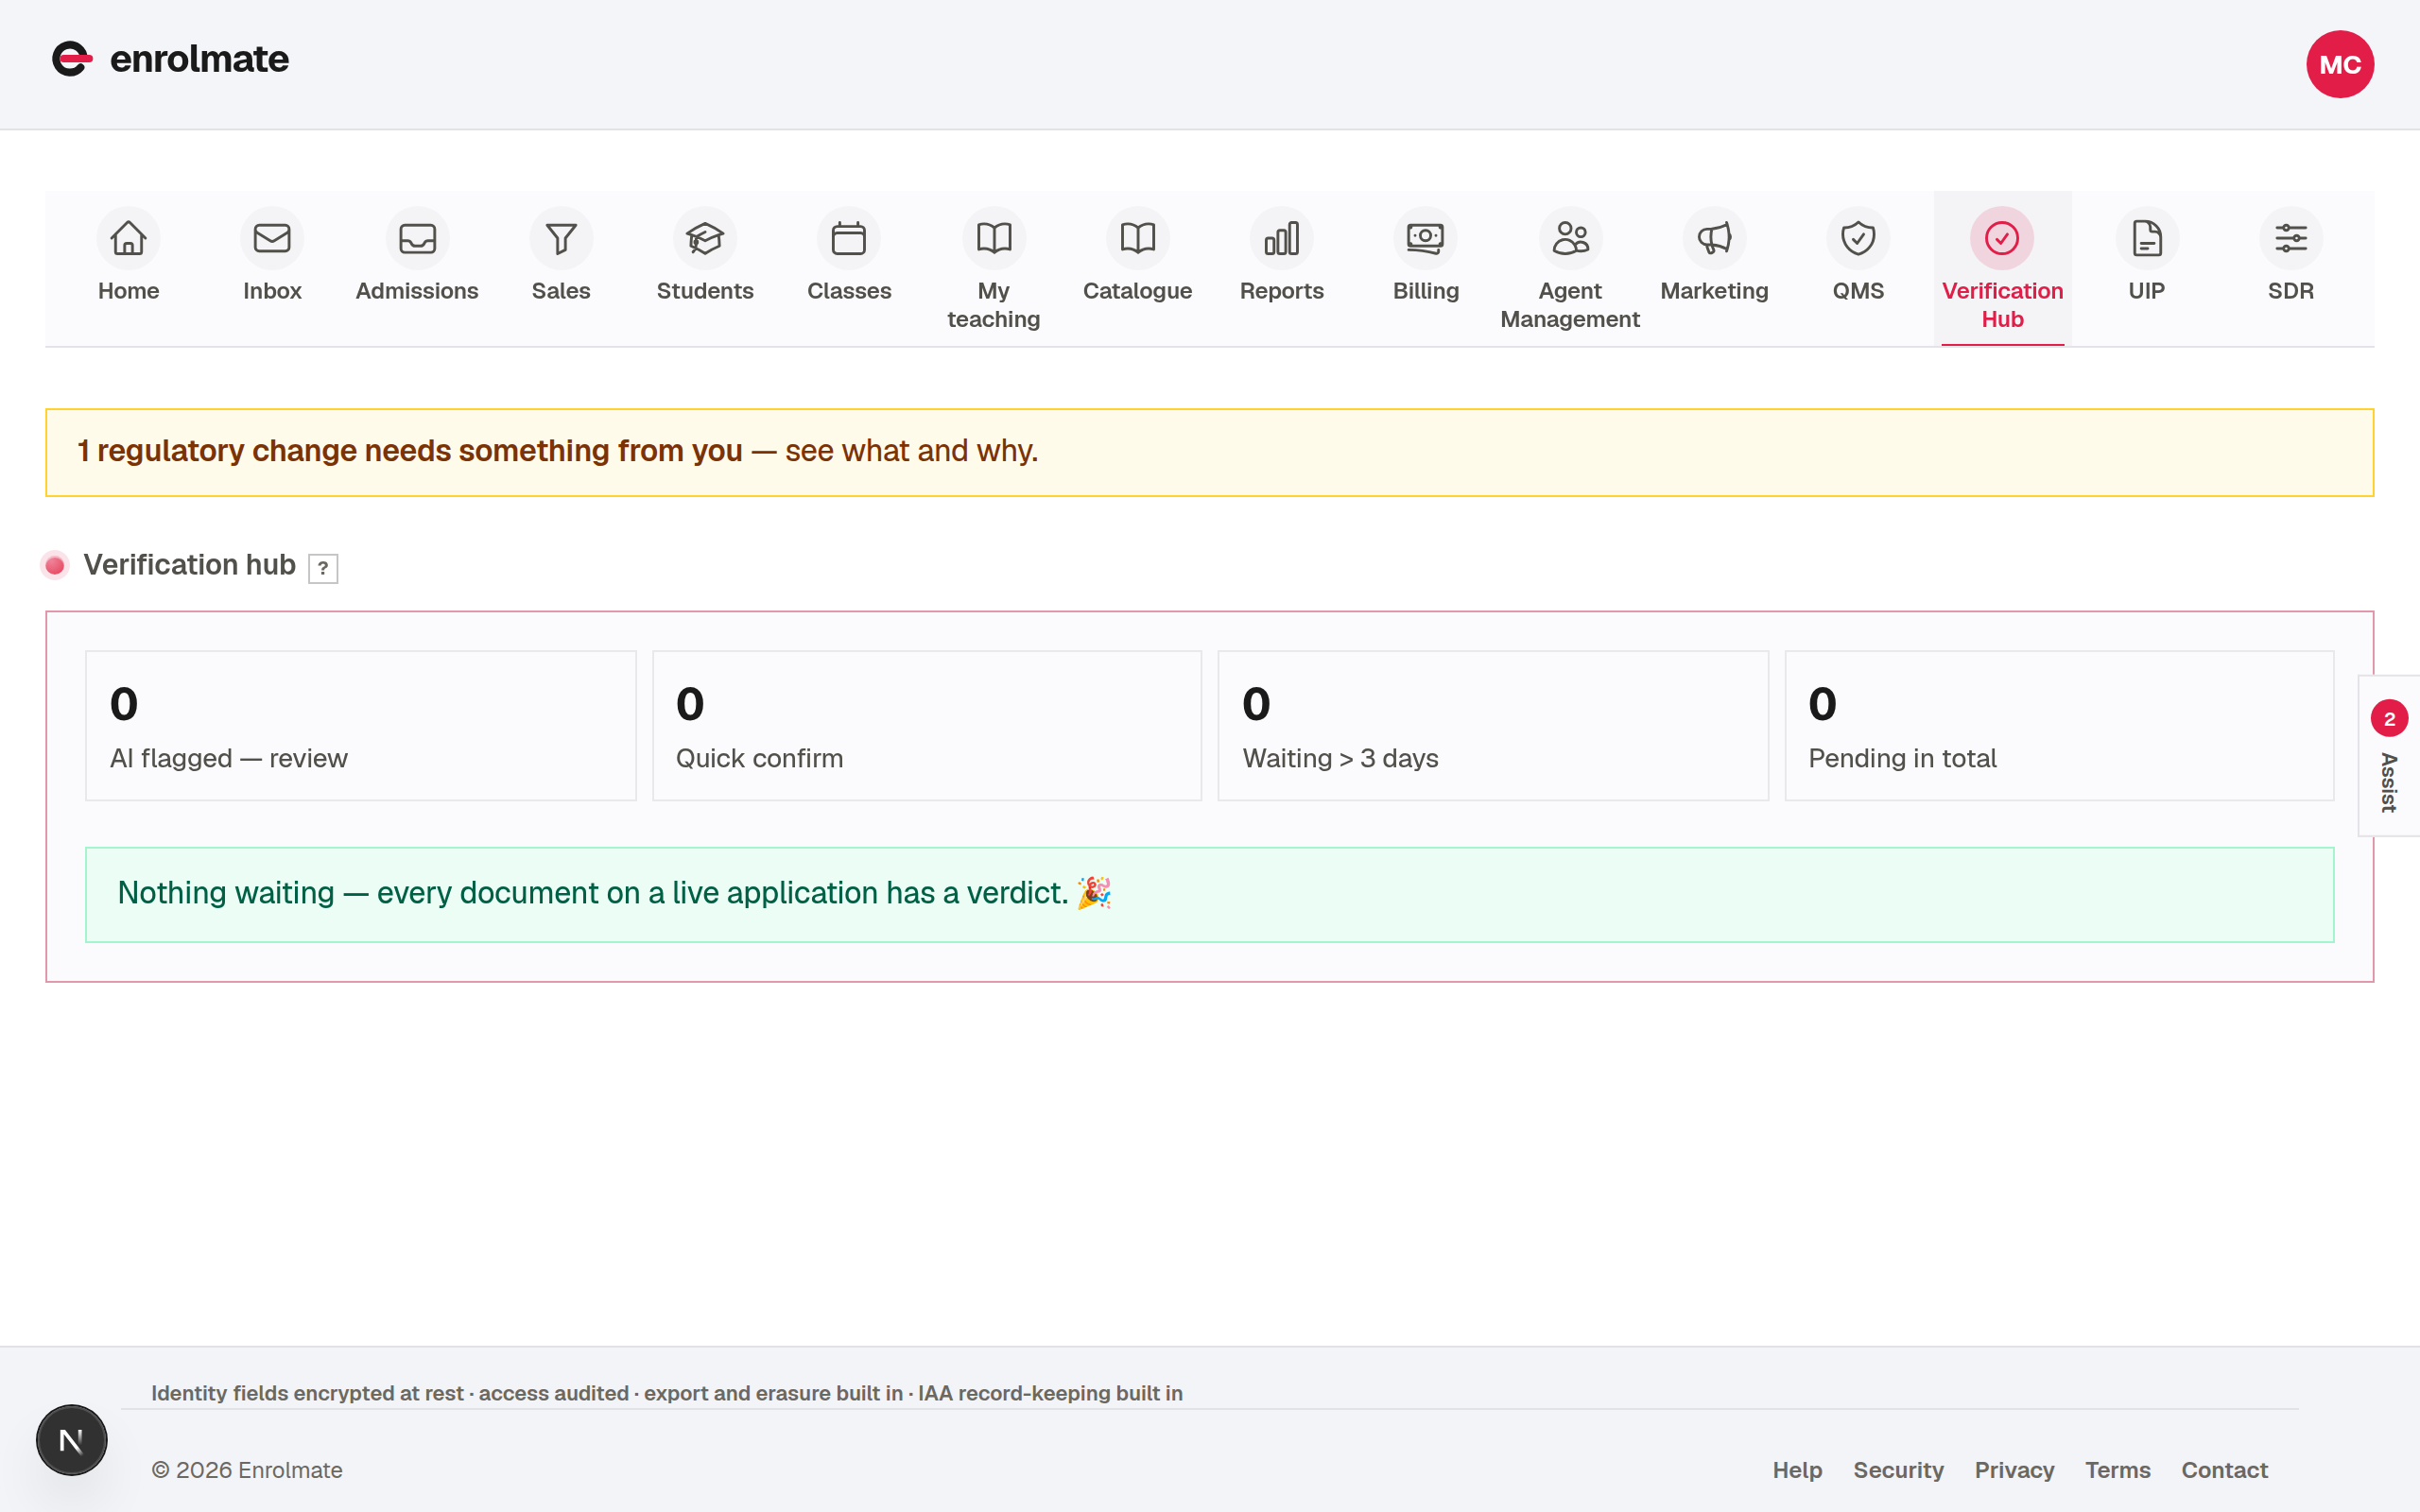Open the Assist side panel tab
2420x1512 pixels.
click(2389, 755)
